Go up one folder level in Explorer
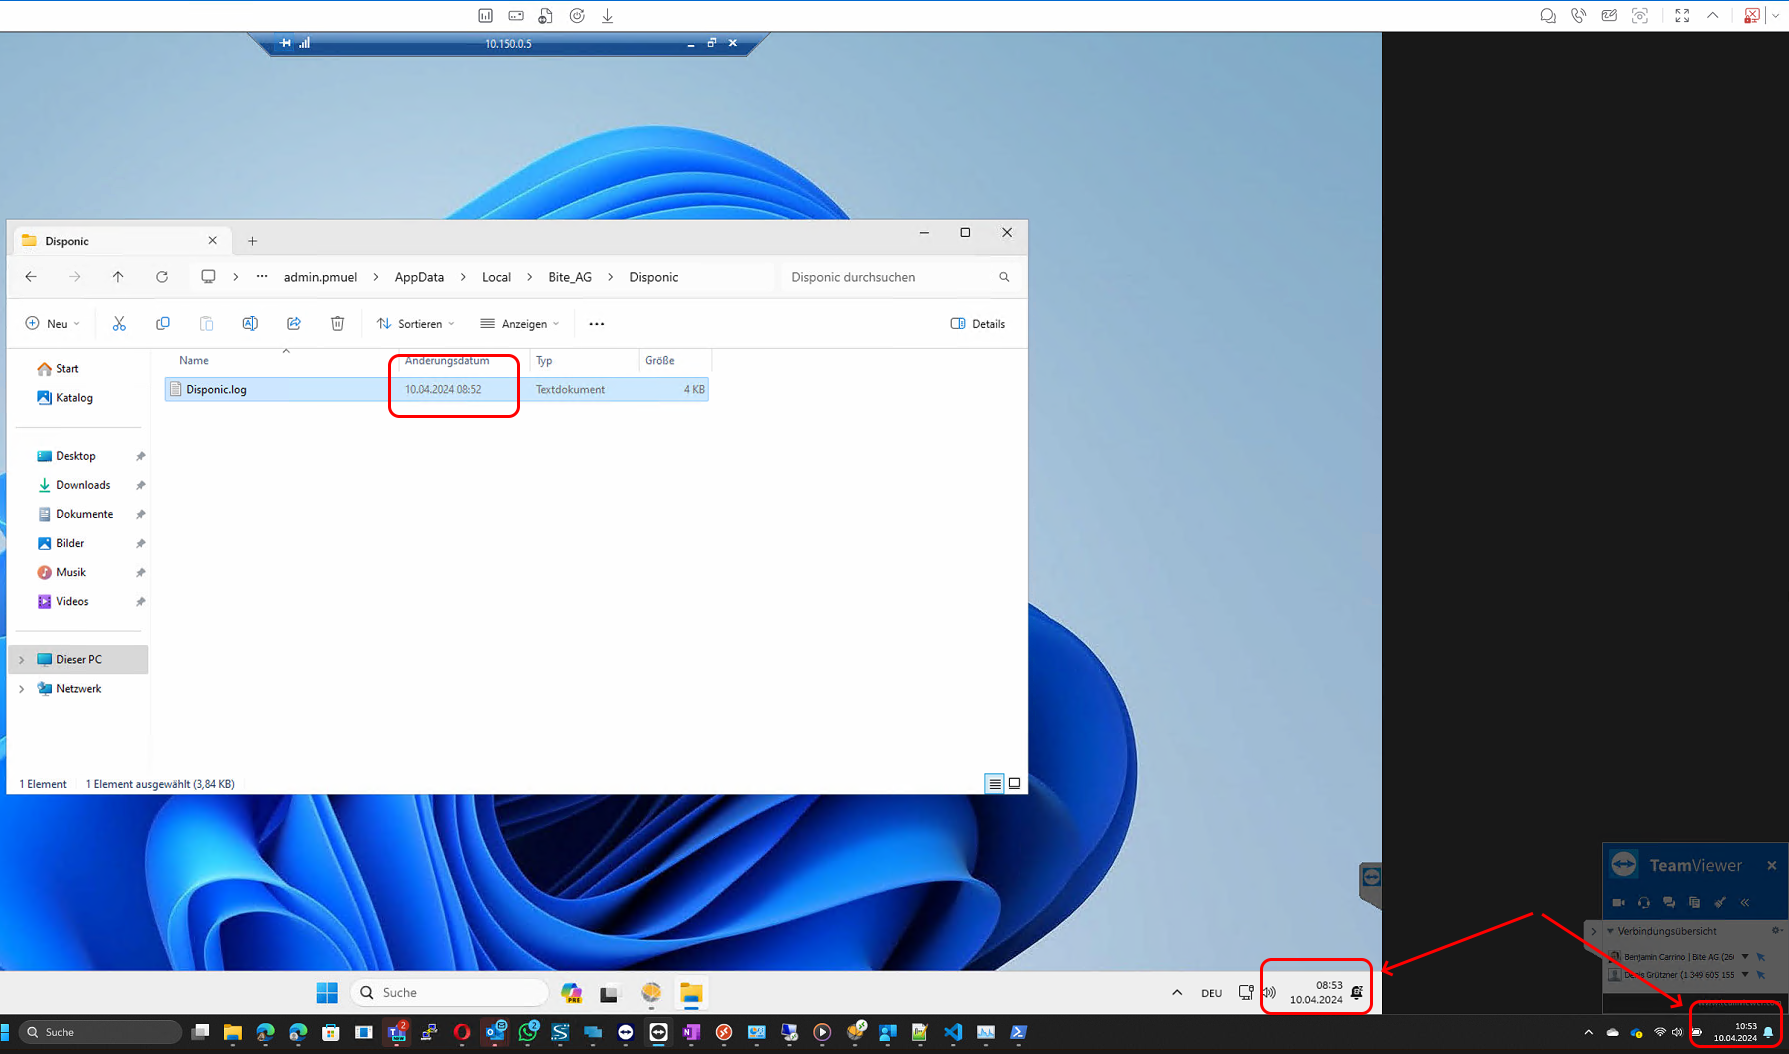Viewport: 1789px width, 1054px height. point(118,277)
